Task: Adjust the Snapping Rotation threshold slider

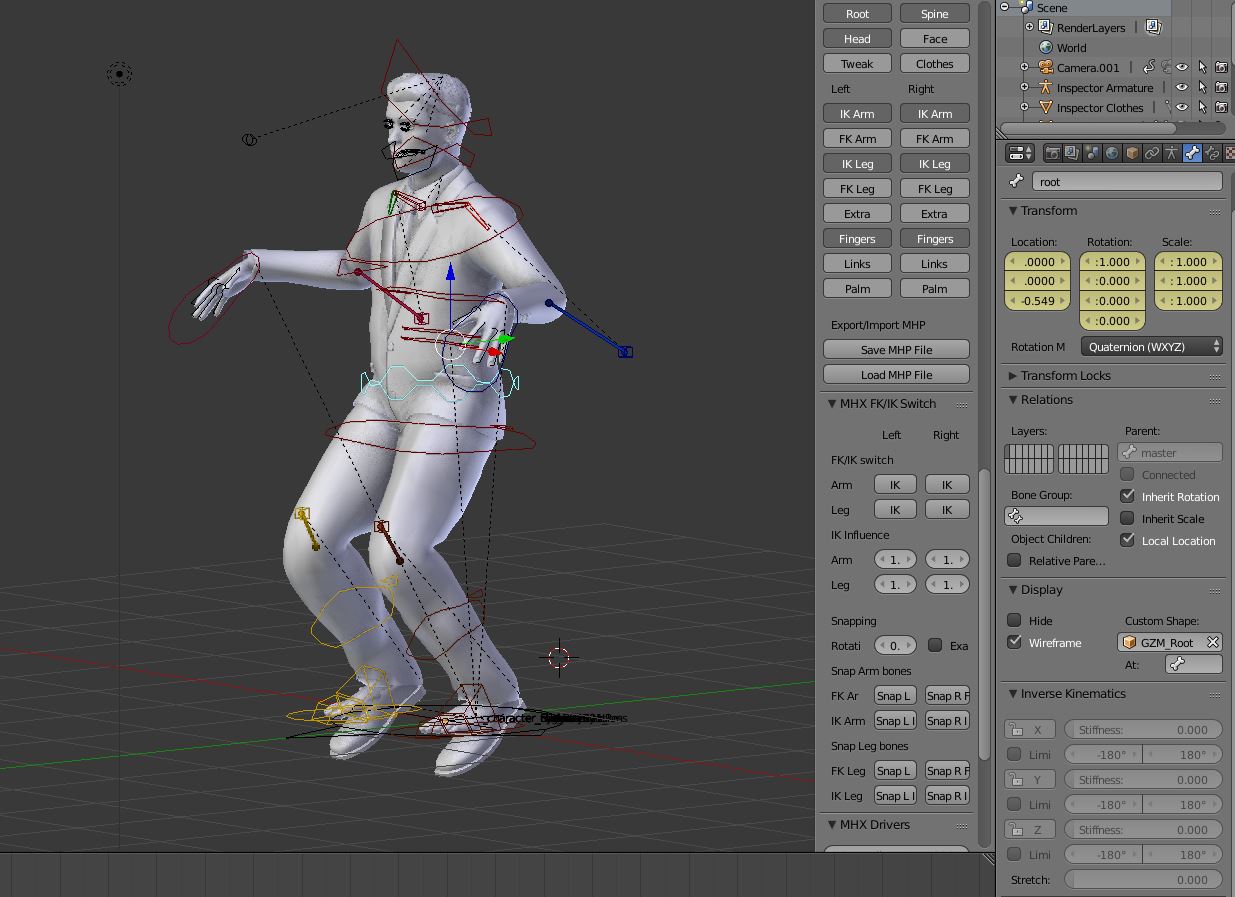Action: click(x=895, y=645)
